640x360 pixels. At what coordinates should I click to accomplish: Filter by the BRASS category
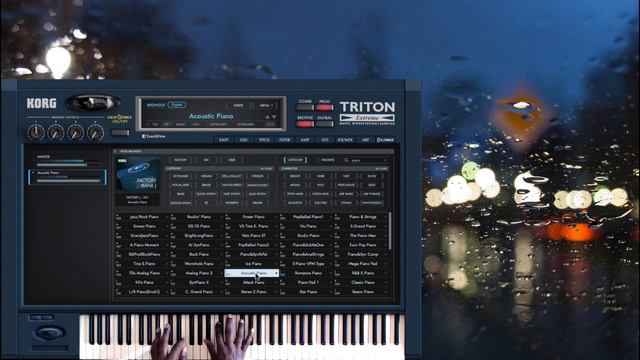pos(206,185)
